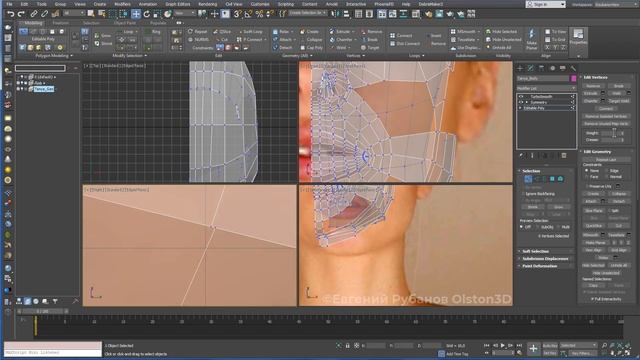This screenshot has width=640, height=360.
Task: Collapse the Edit Geometry rollout
Action: click(606, 151)
